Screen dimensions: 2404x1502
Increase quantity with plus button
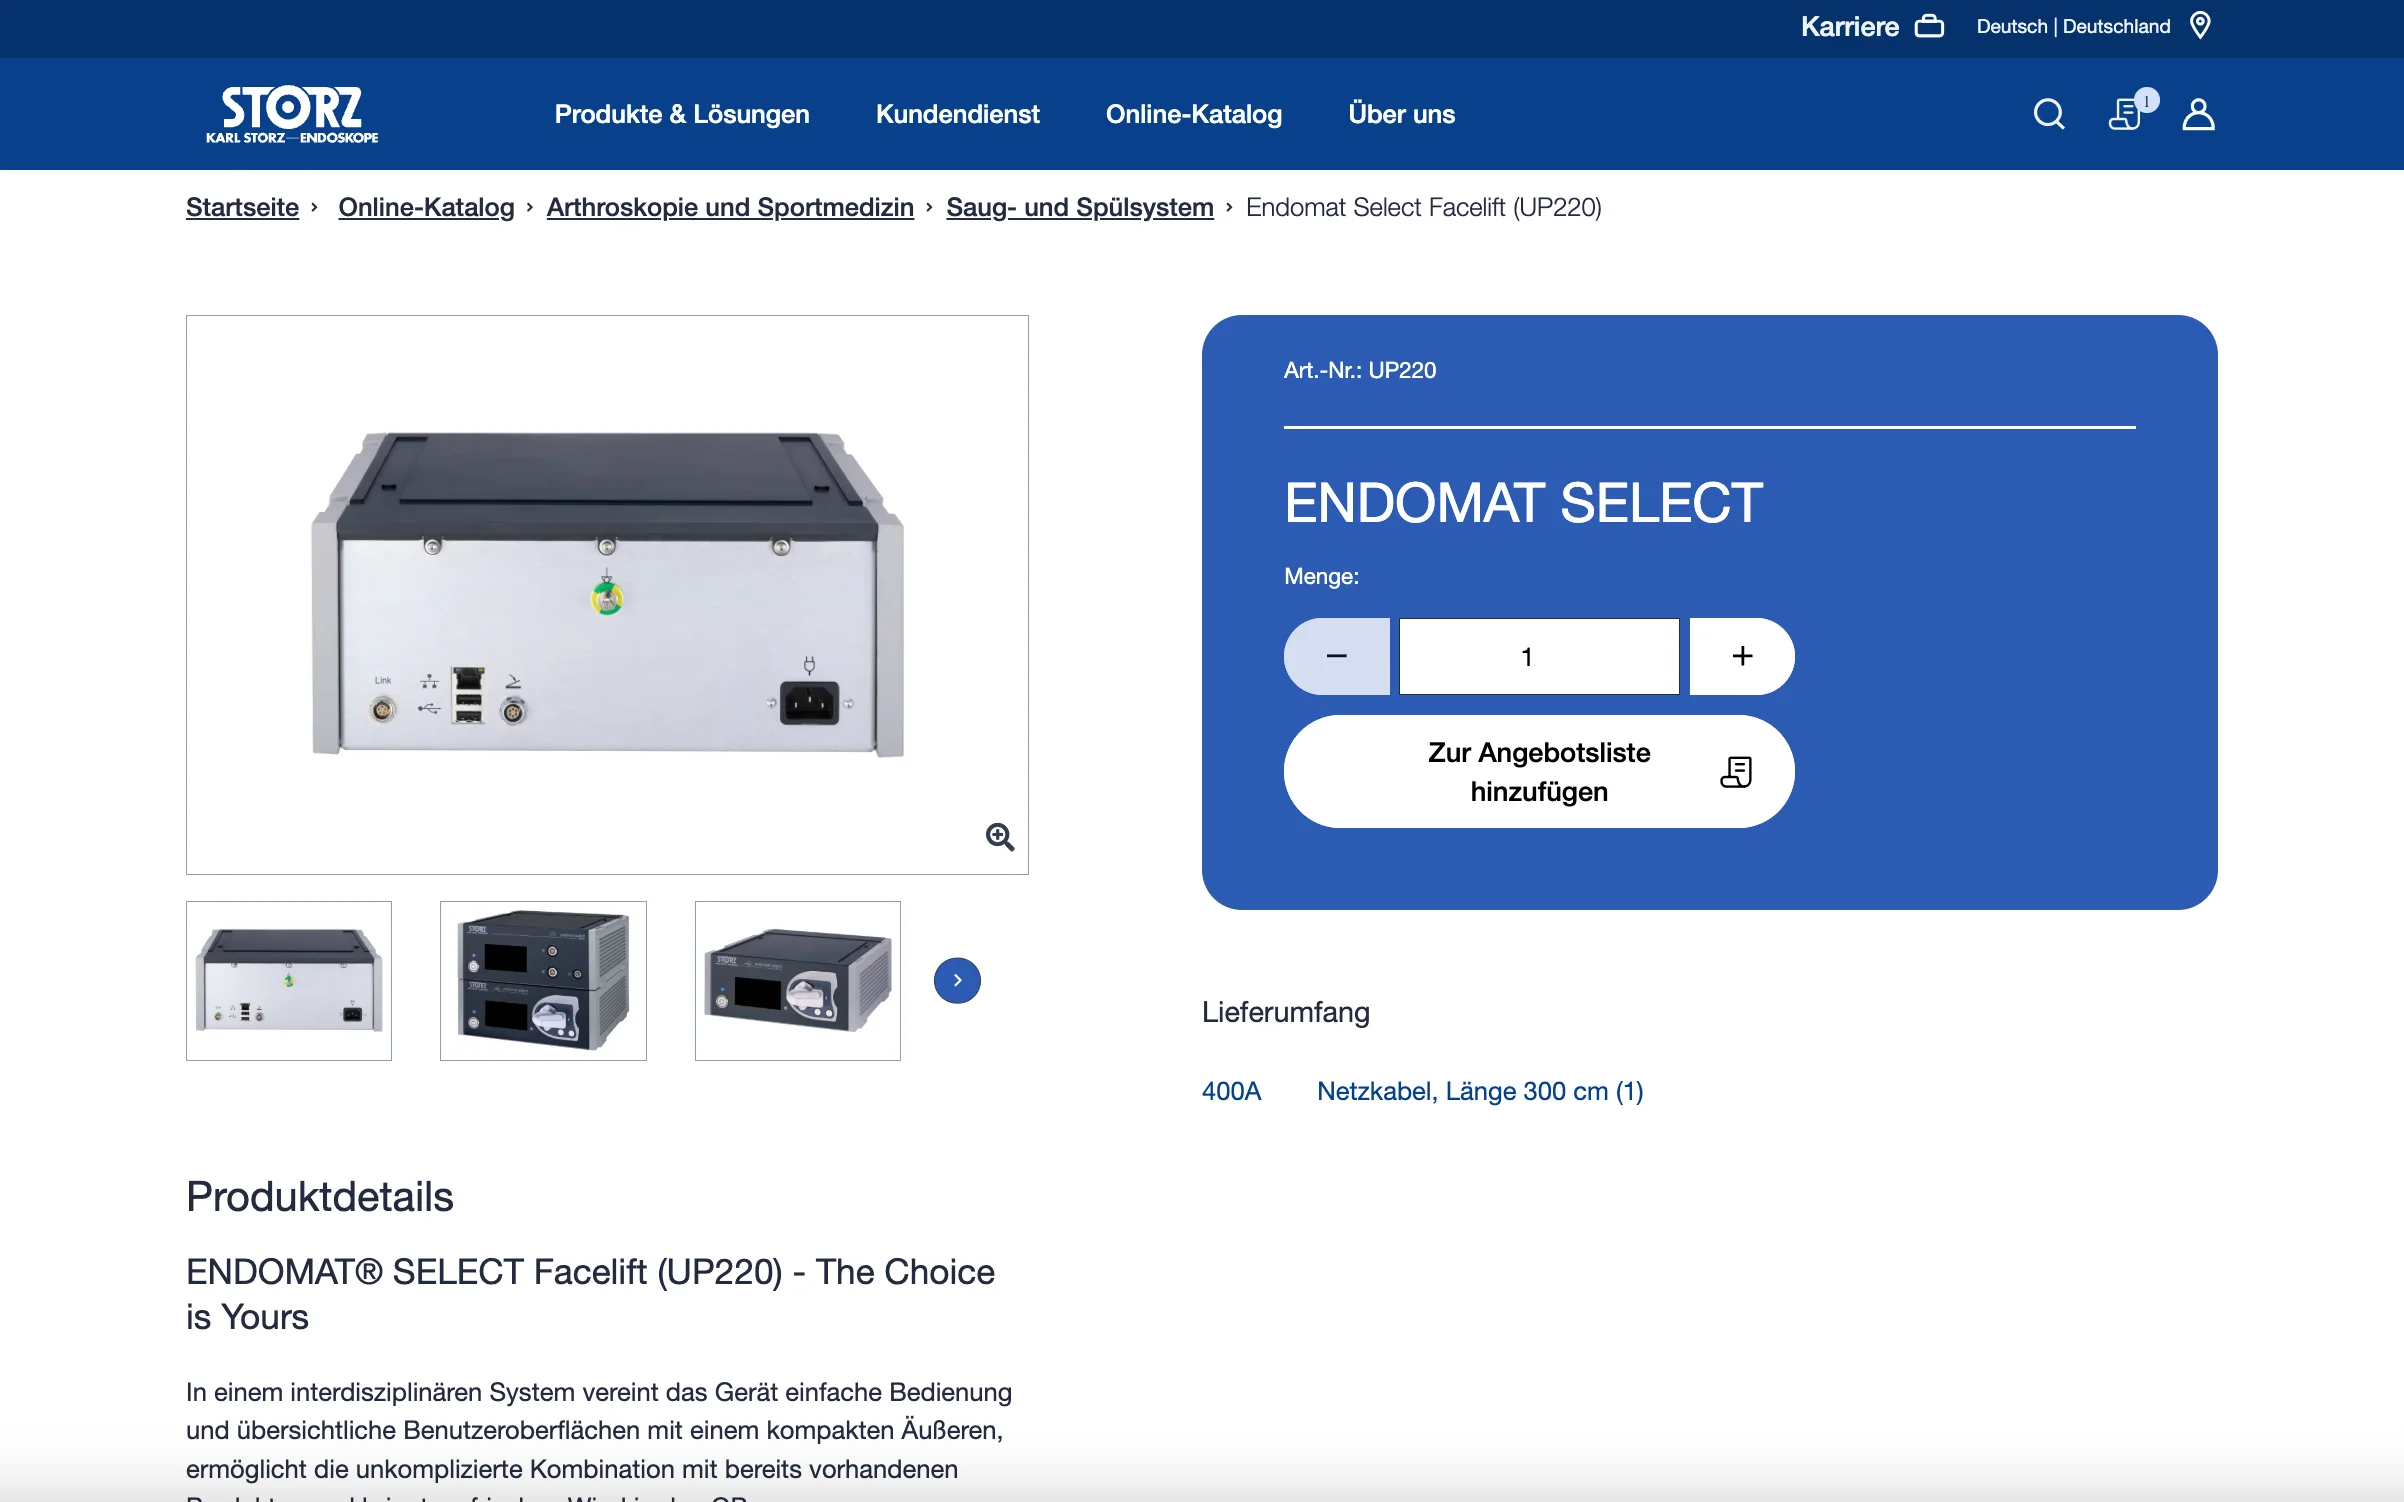[x=1742, y=656]
